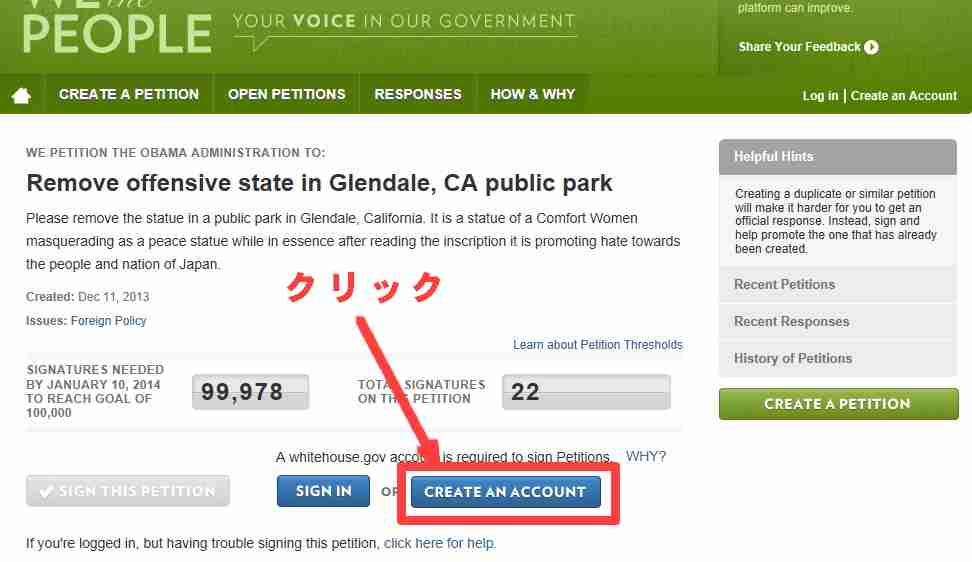Viewport: 972px width, 562px height.
Task: Open the click here for help link
Action: tap(440, 543)
